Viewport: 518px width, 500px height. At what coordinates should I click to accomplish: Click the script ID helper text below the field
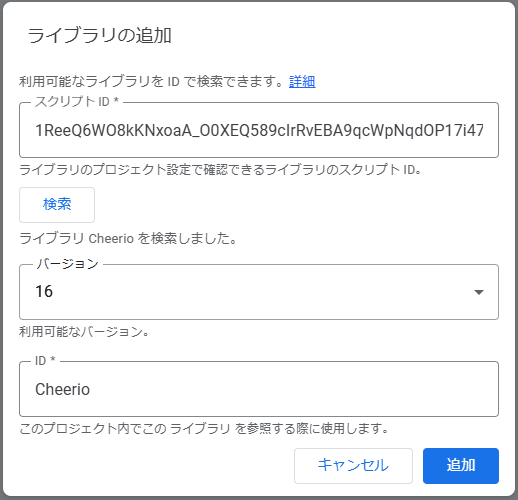click(220, 170)
